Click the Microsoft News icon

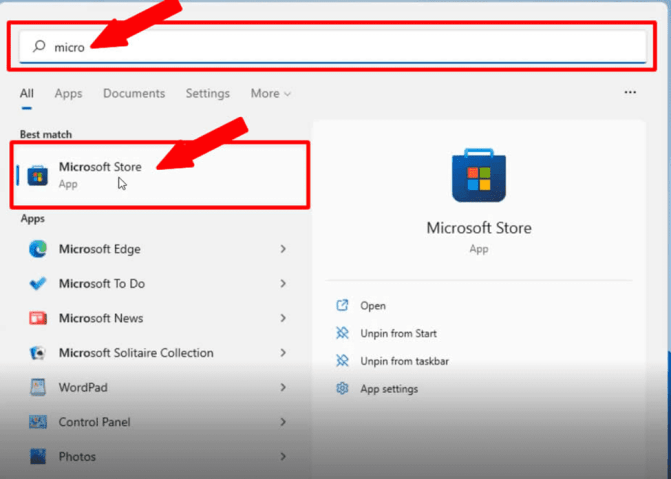click(x=38, y=318)
